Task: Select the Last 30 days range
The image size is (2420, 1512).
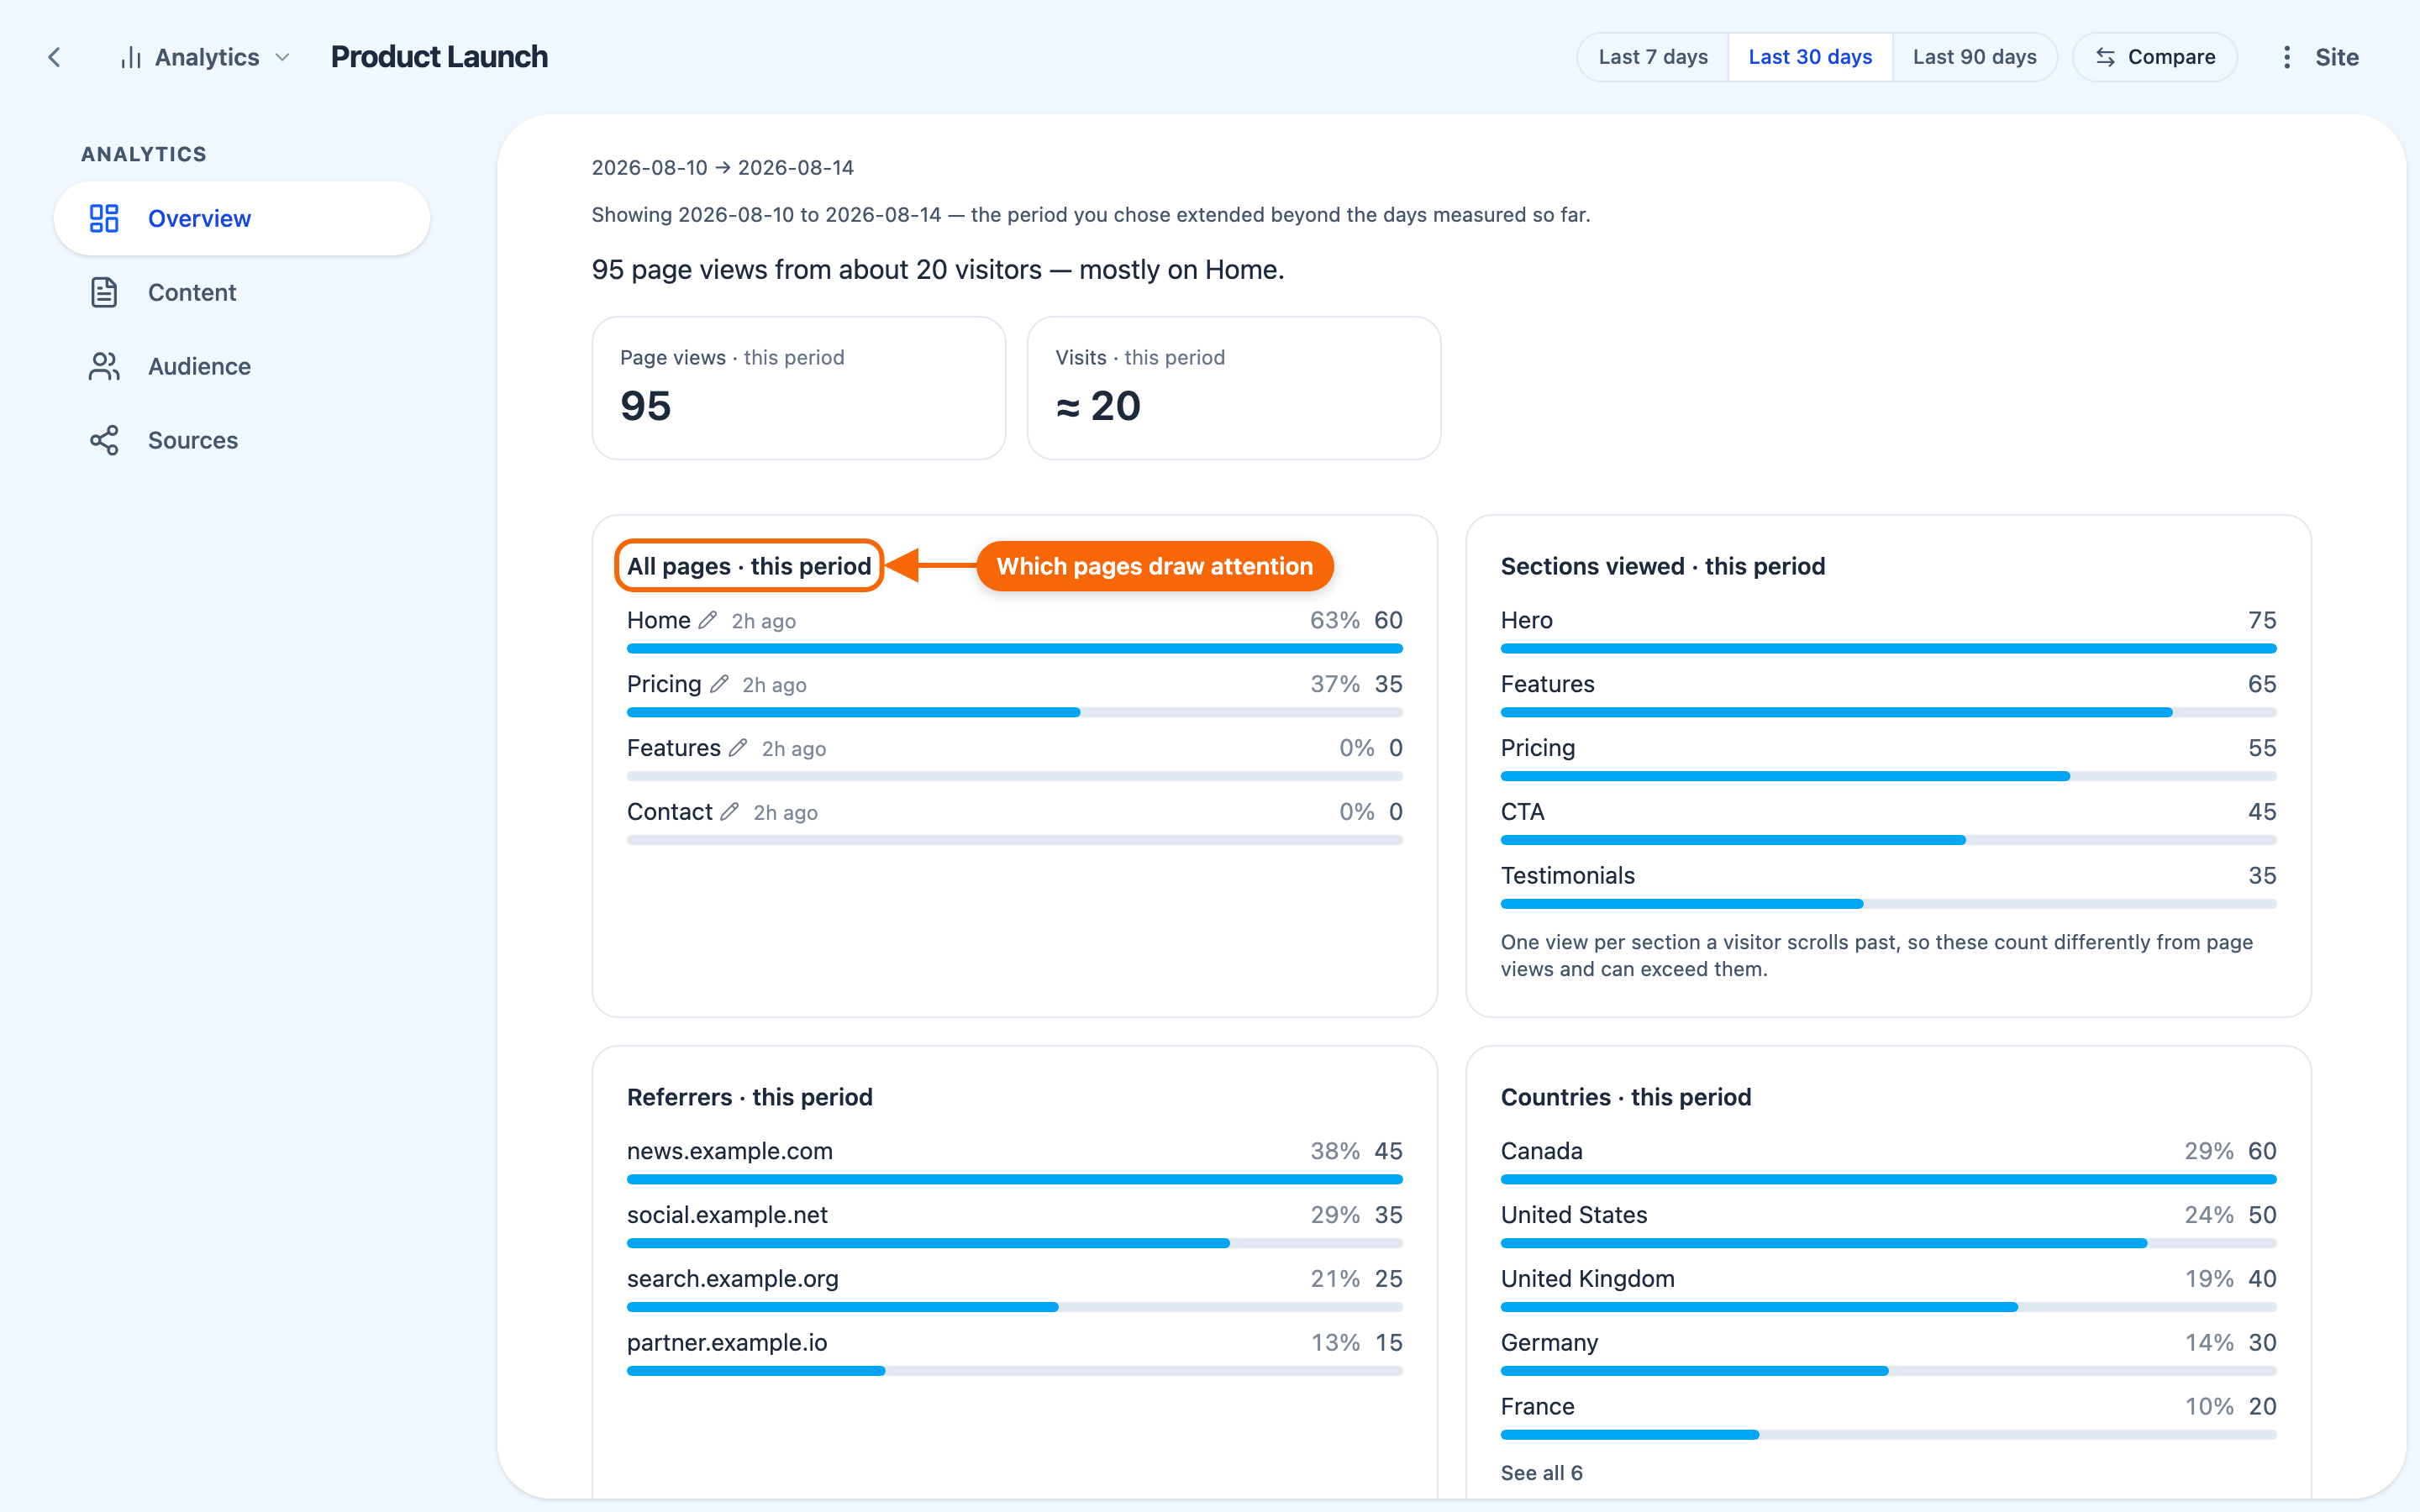Action: (x=1810, y=57)
